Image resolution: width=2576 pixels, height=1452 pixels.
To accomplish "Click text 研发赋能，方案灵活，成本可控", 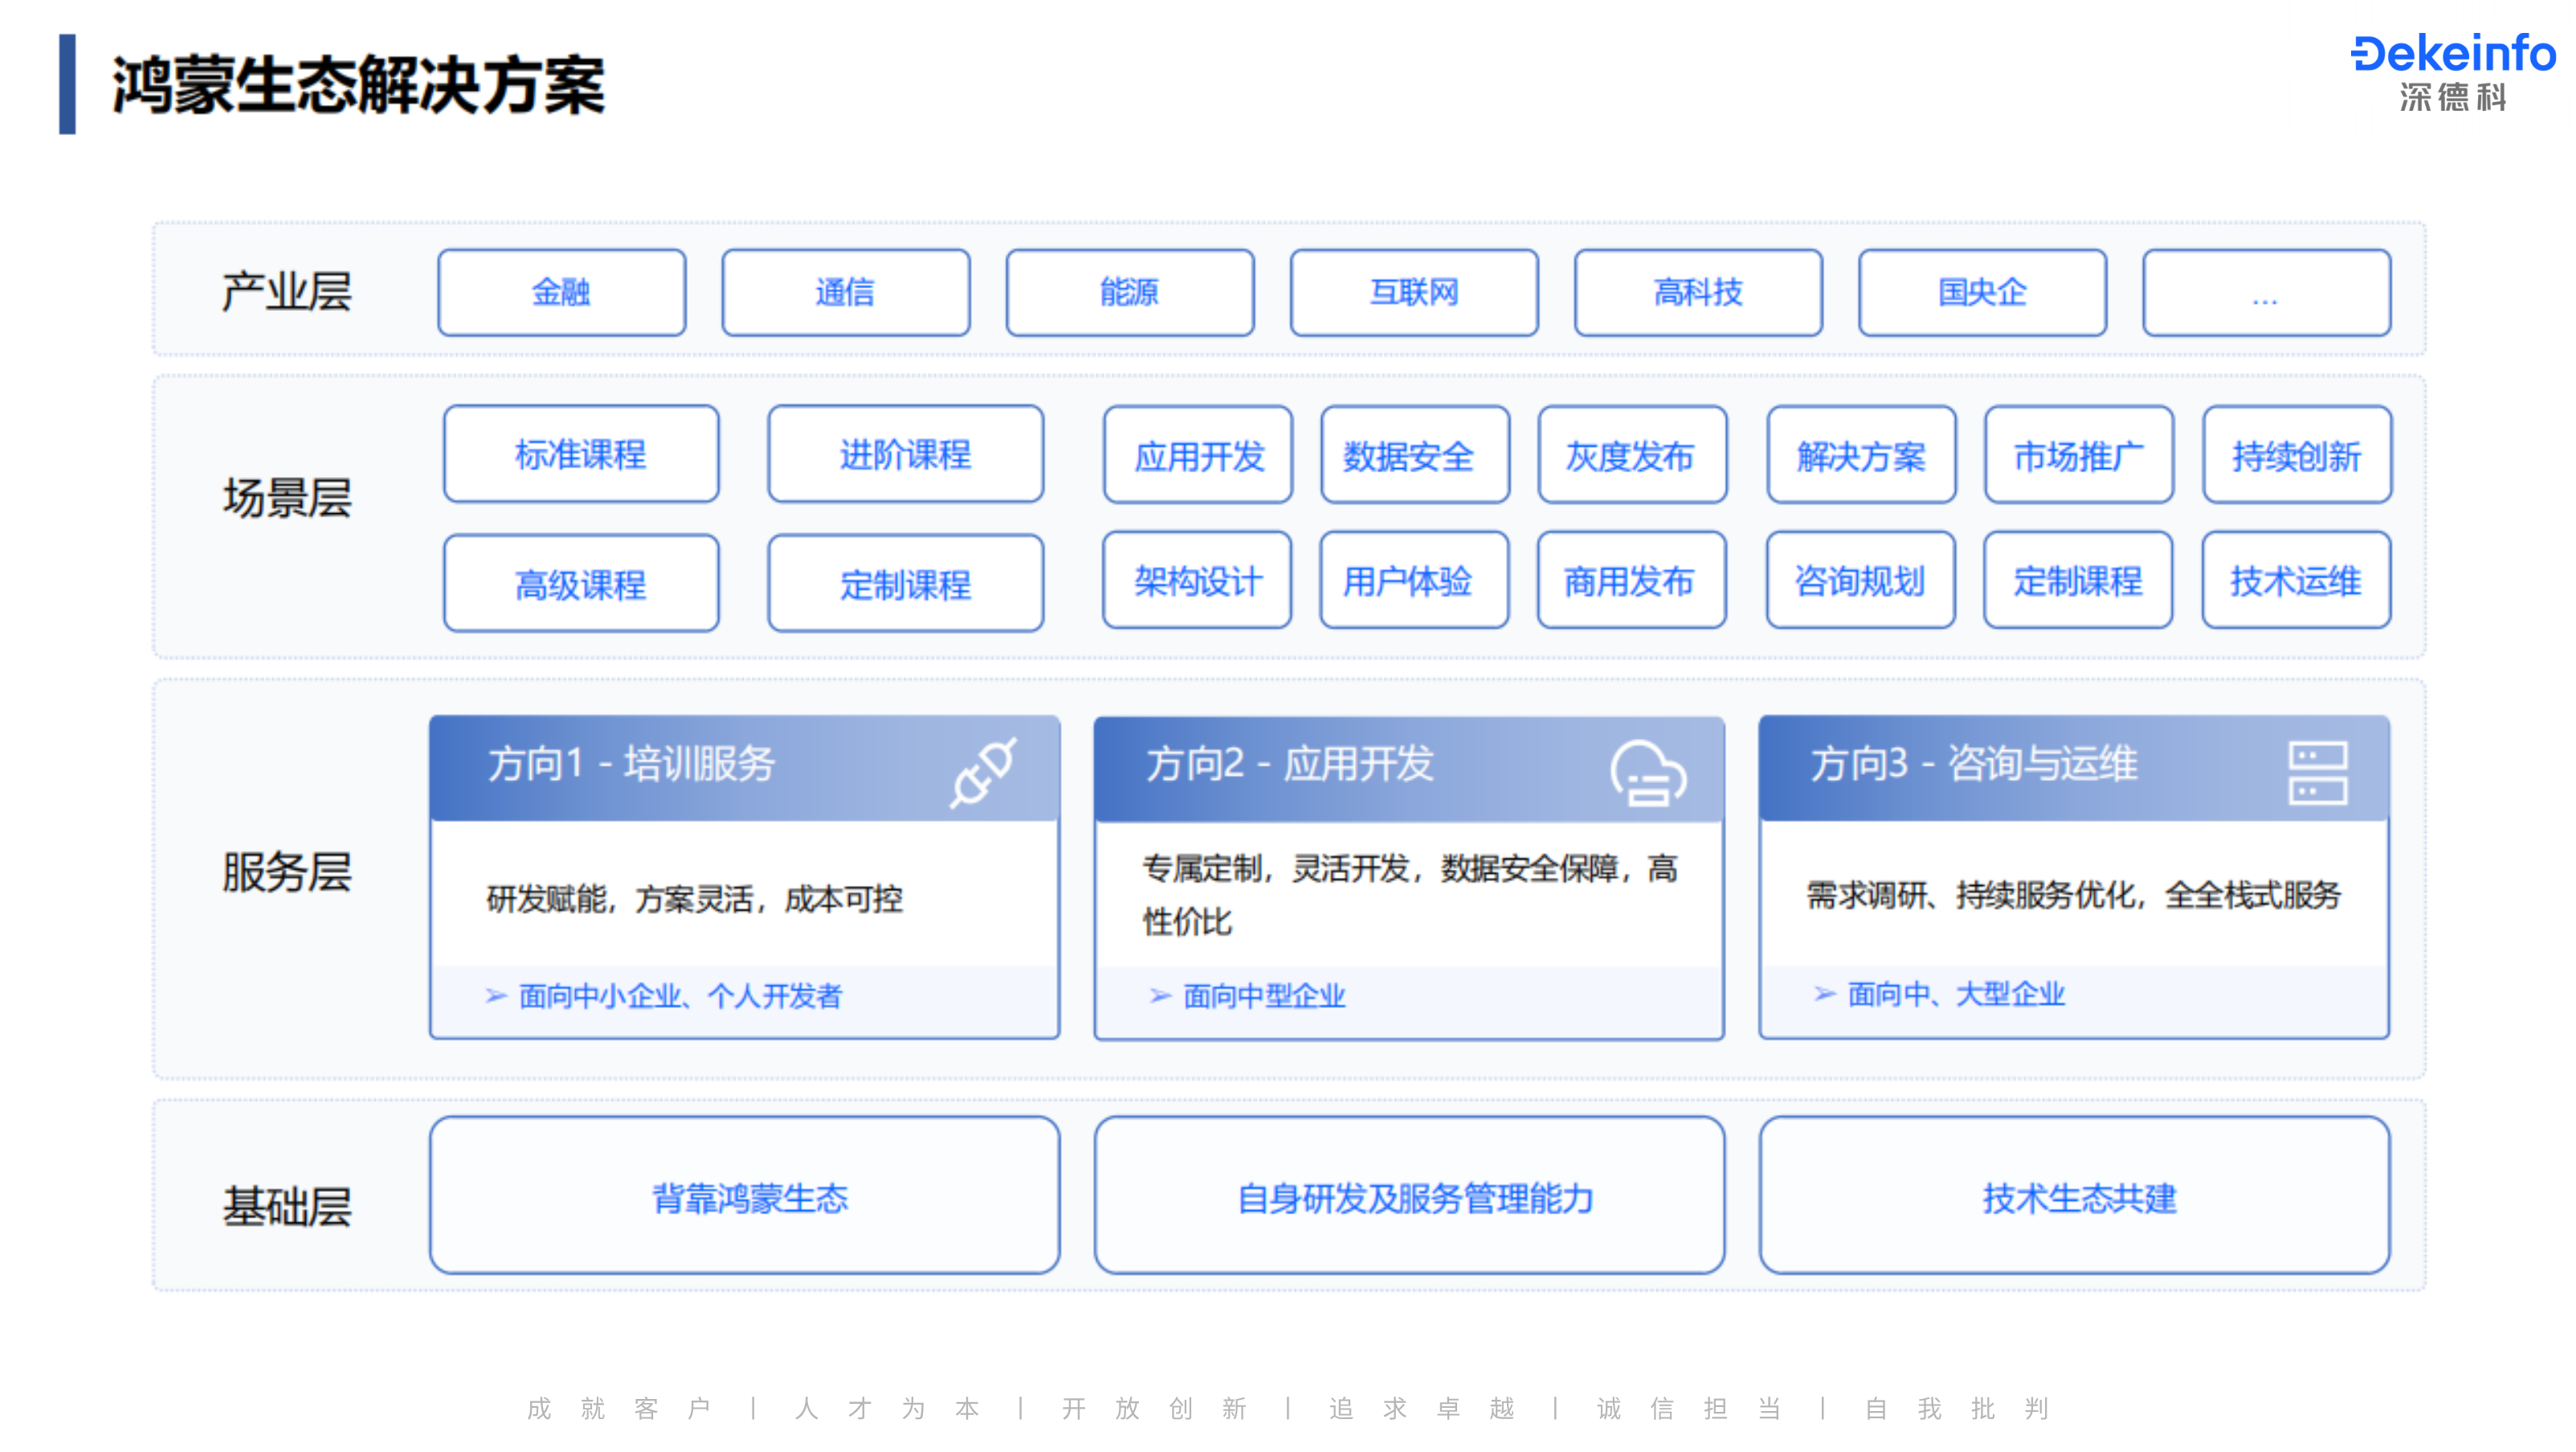I will 694,899.
